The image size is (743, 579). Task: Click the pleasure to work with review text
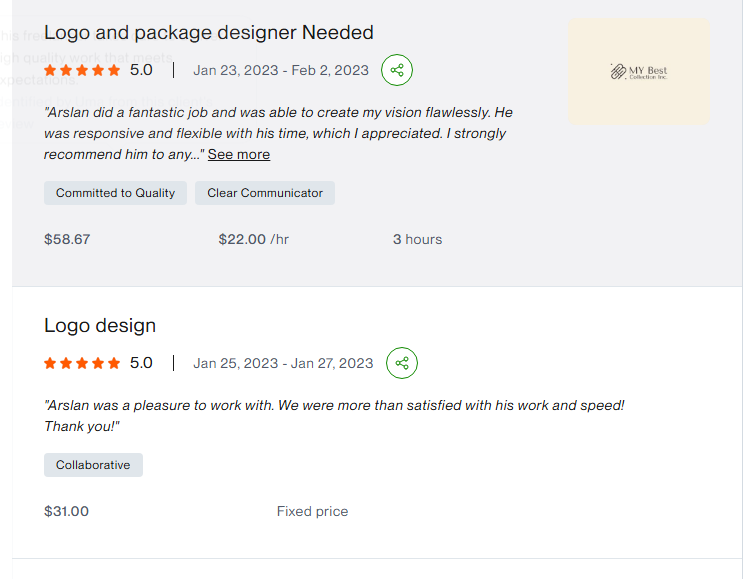334,416
